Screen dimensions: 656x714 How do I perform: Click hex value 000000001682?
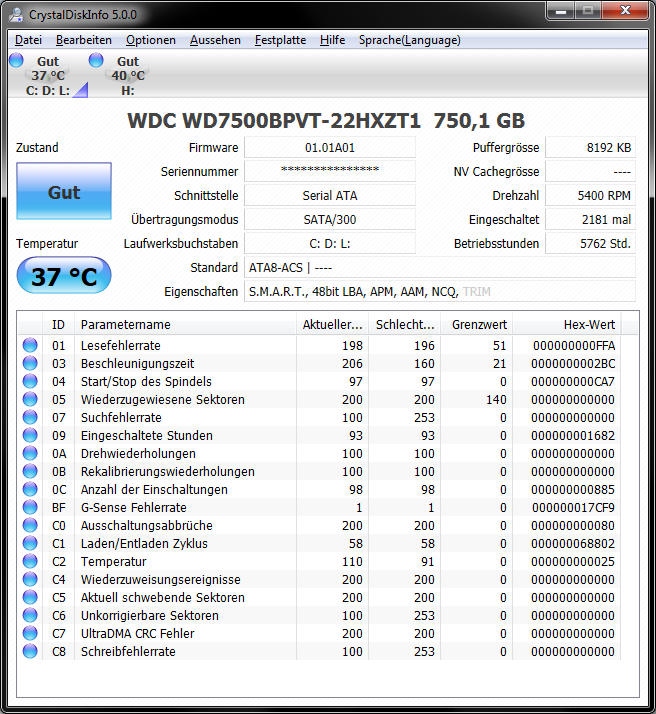[573, 435]
